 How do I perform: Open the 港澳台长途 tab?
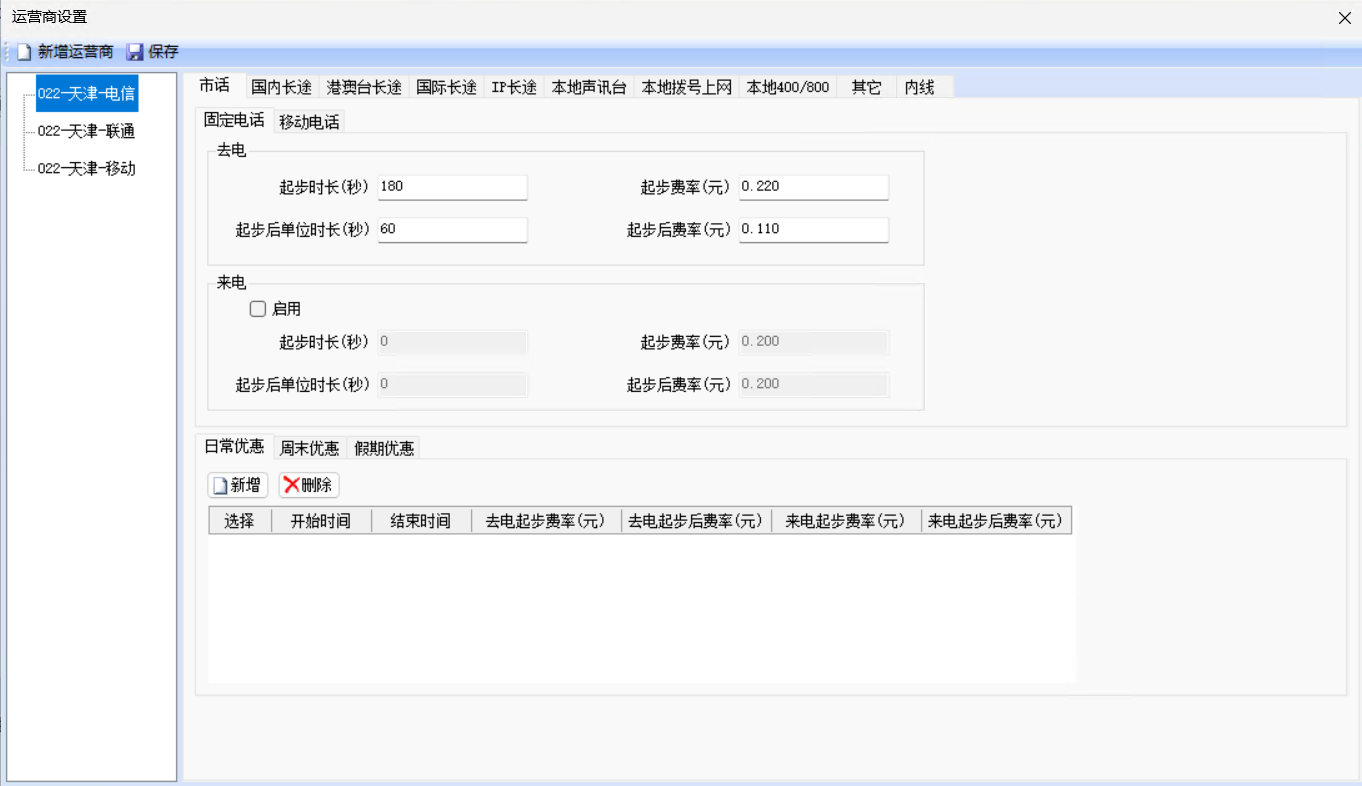364,87
